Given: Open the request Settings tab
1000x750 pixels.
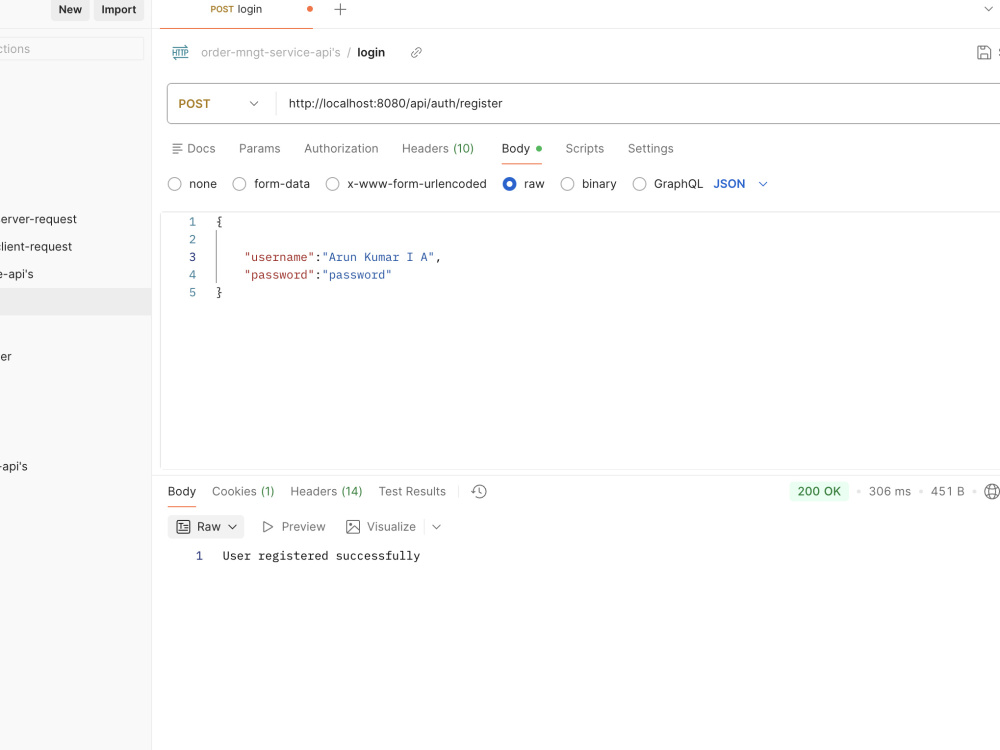Looking at the screenshot, I should click(x=651, y=149).
